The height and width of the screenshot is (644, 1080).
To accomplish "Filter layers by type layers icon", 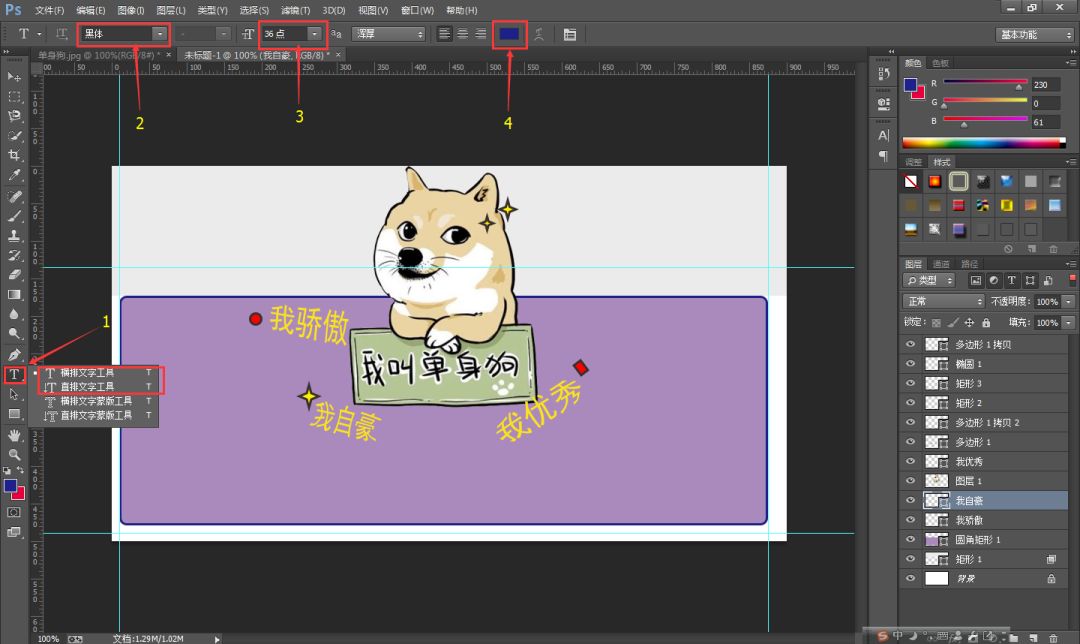I will (1012, 280).
